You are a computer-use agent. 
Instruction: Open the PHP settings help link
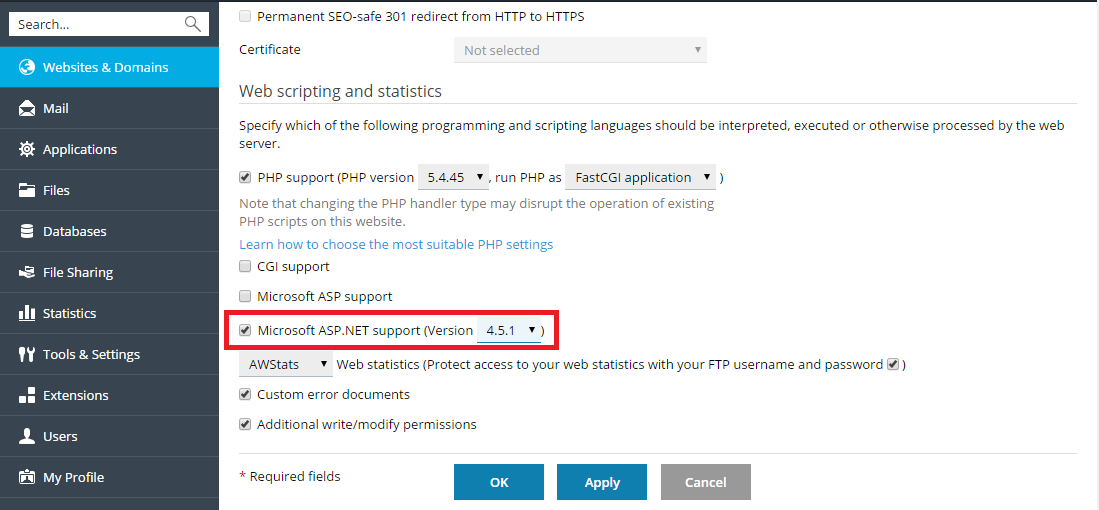tap(395, 244)
